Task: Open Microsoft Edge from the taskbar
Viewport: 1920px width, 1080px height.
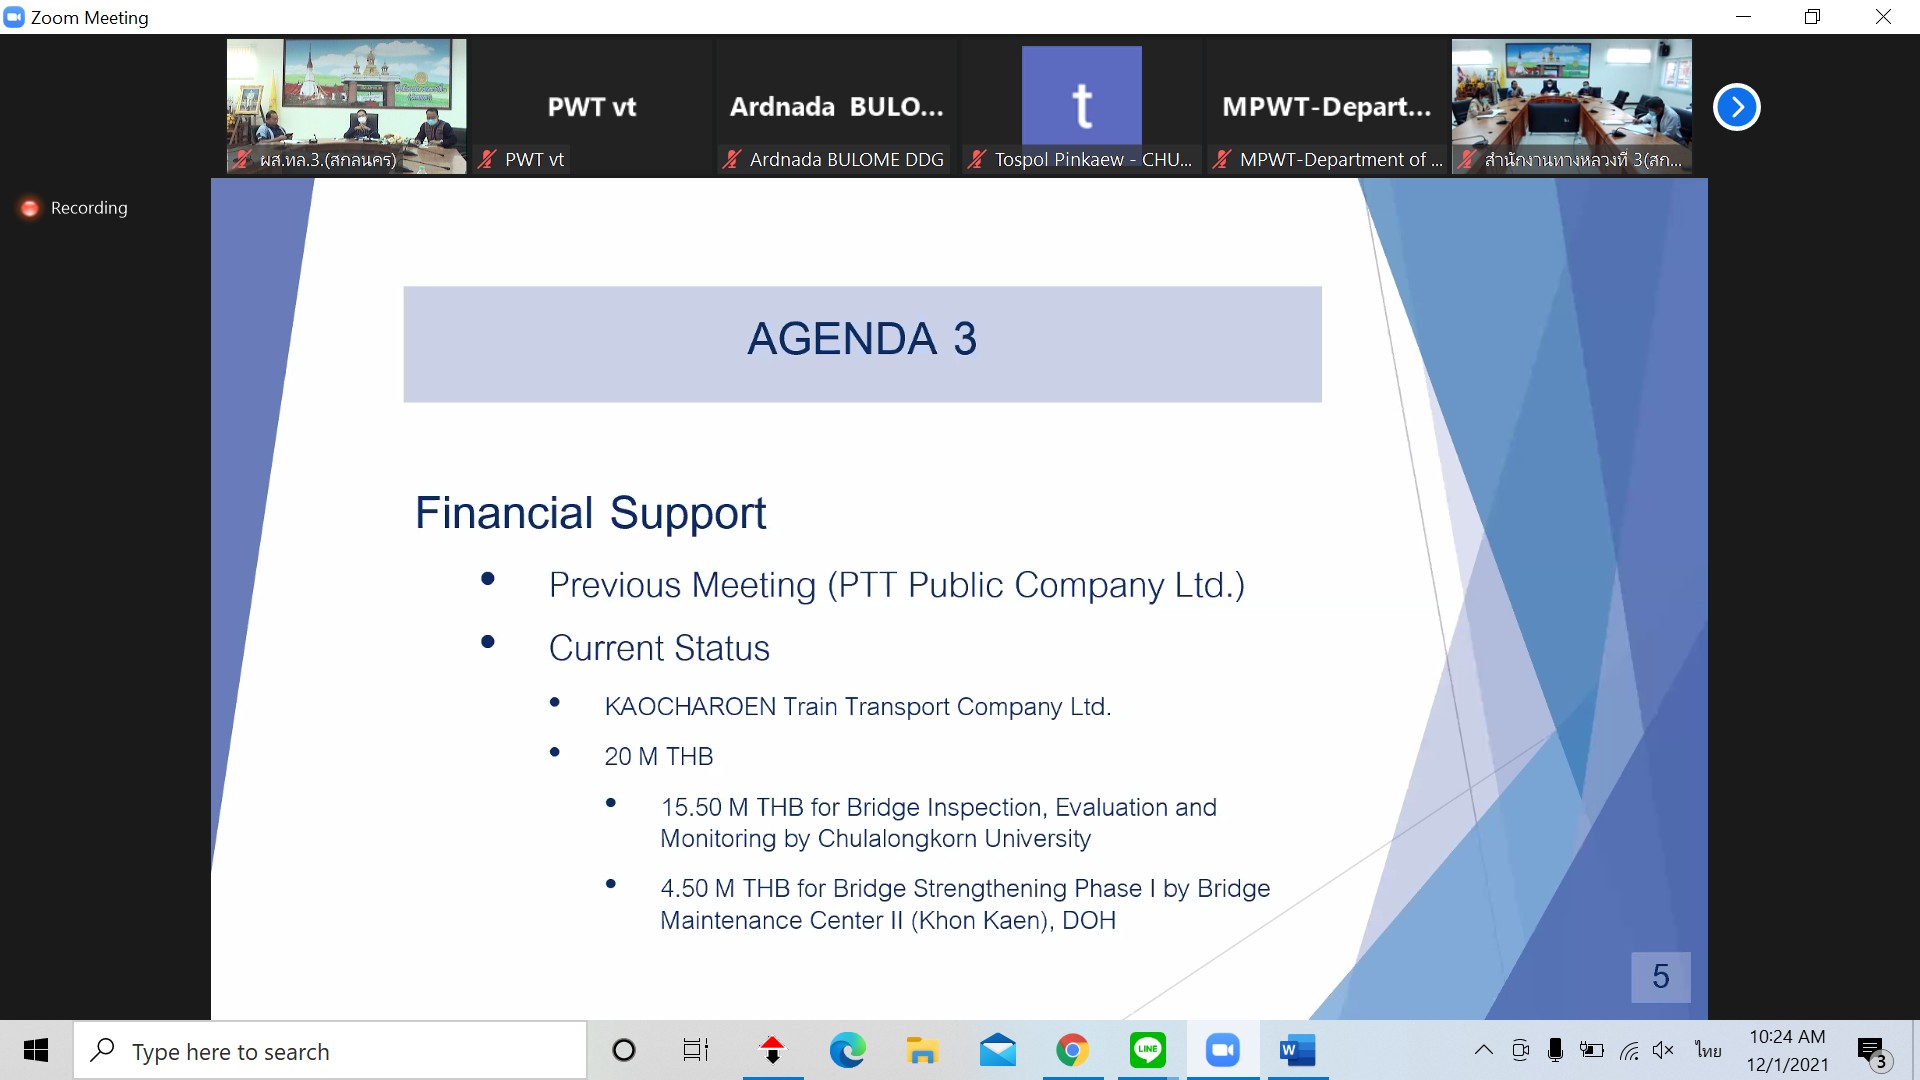Action: 847,1051
